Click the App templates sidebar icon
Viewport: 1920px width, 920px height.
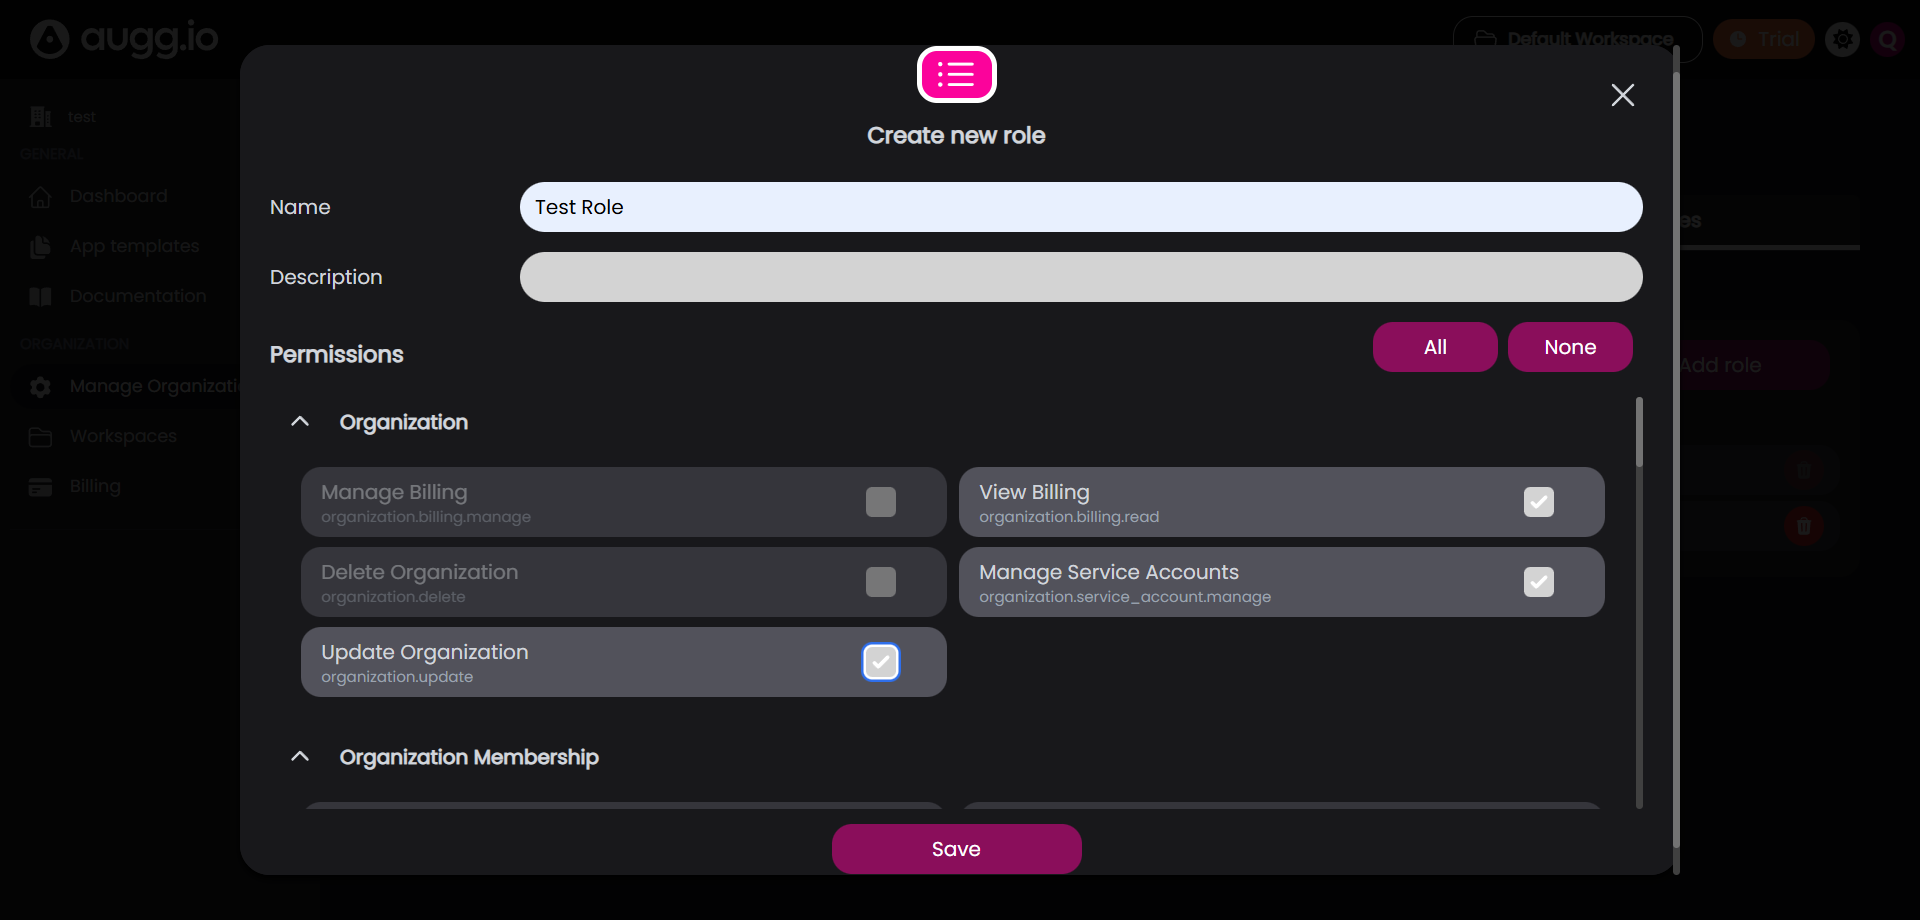tap(41, 247)
